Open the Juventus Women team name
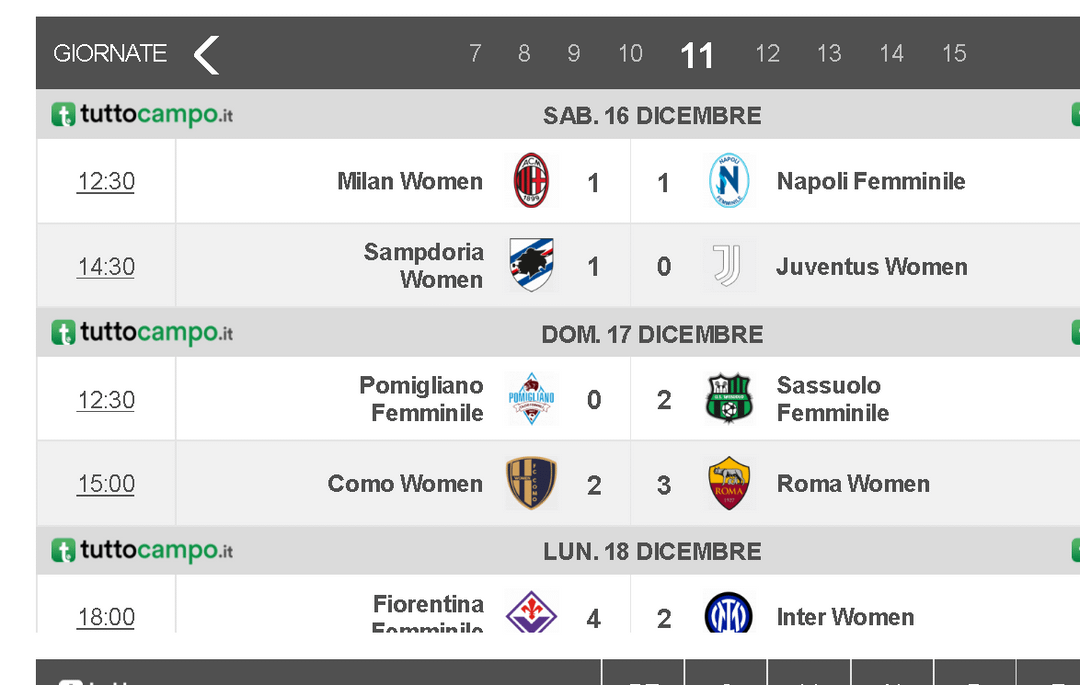Image resolution: width=1080 pixels, height=685 pixels. (x=871, y=267)
